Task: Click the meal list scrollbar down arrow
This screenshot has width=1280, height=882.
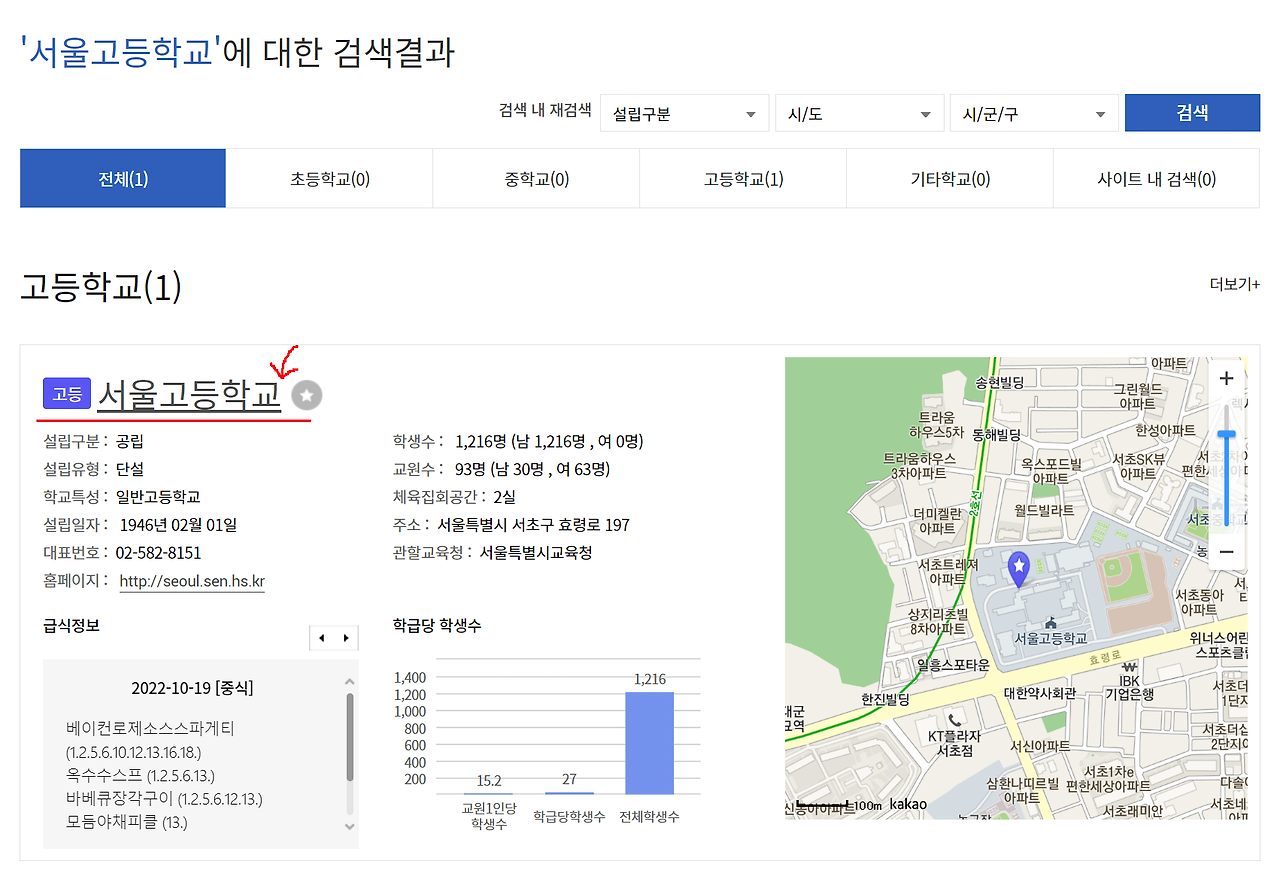Action: 349,826
